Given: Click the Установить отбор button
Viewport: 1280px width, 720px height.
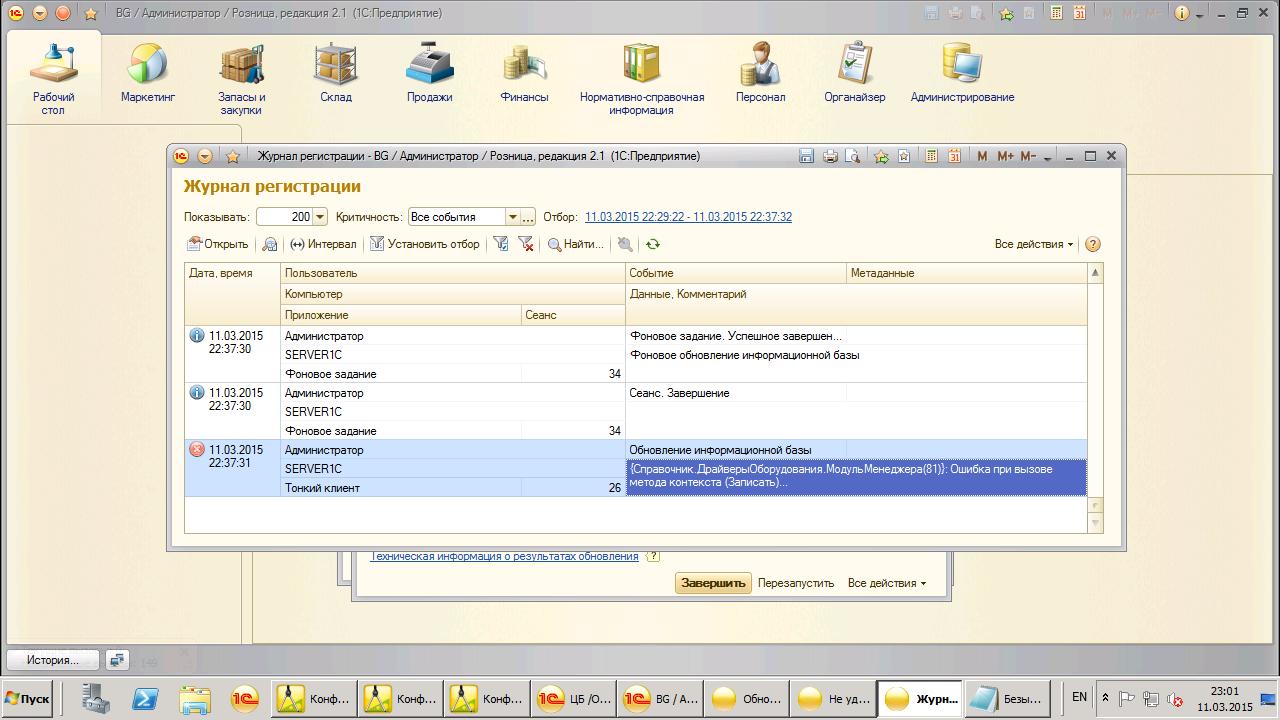Looking at the screenshot, I should tap(425, 244).
